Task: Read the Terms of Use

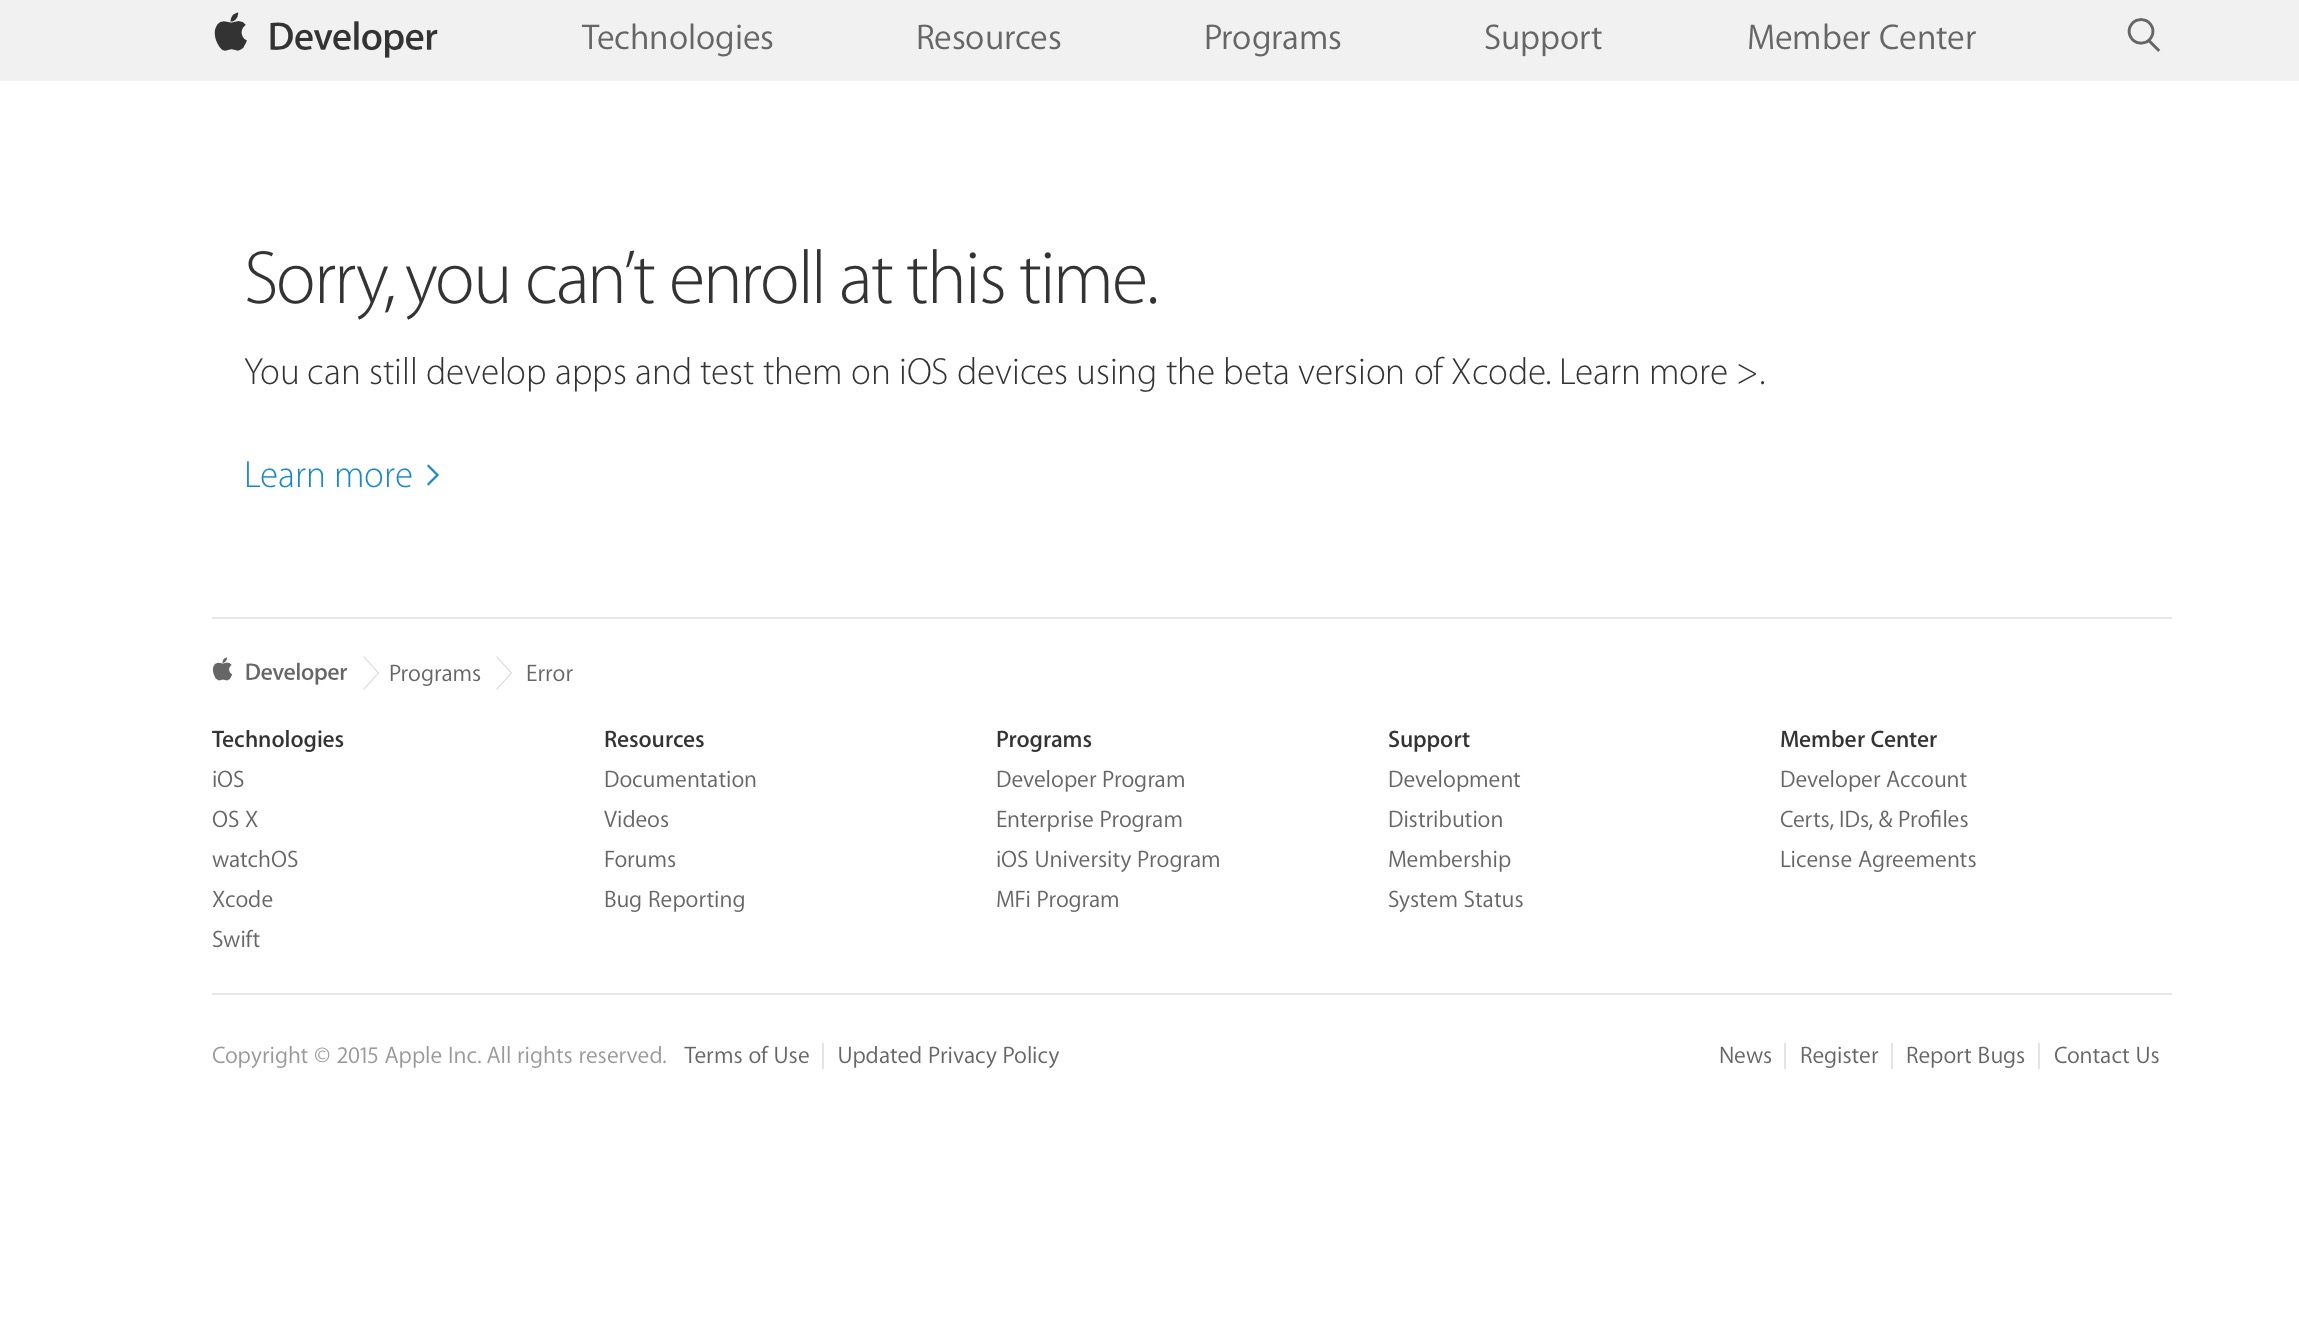Action: click(746, 1055)
